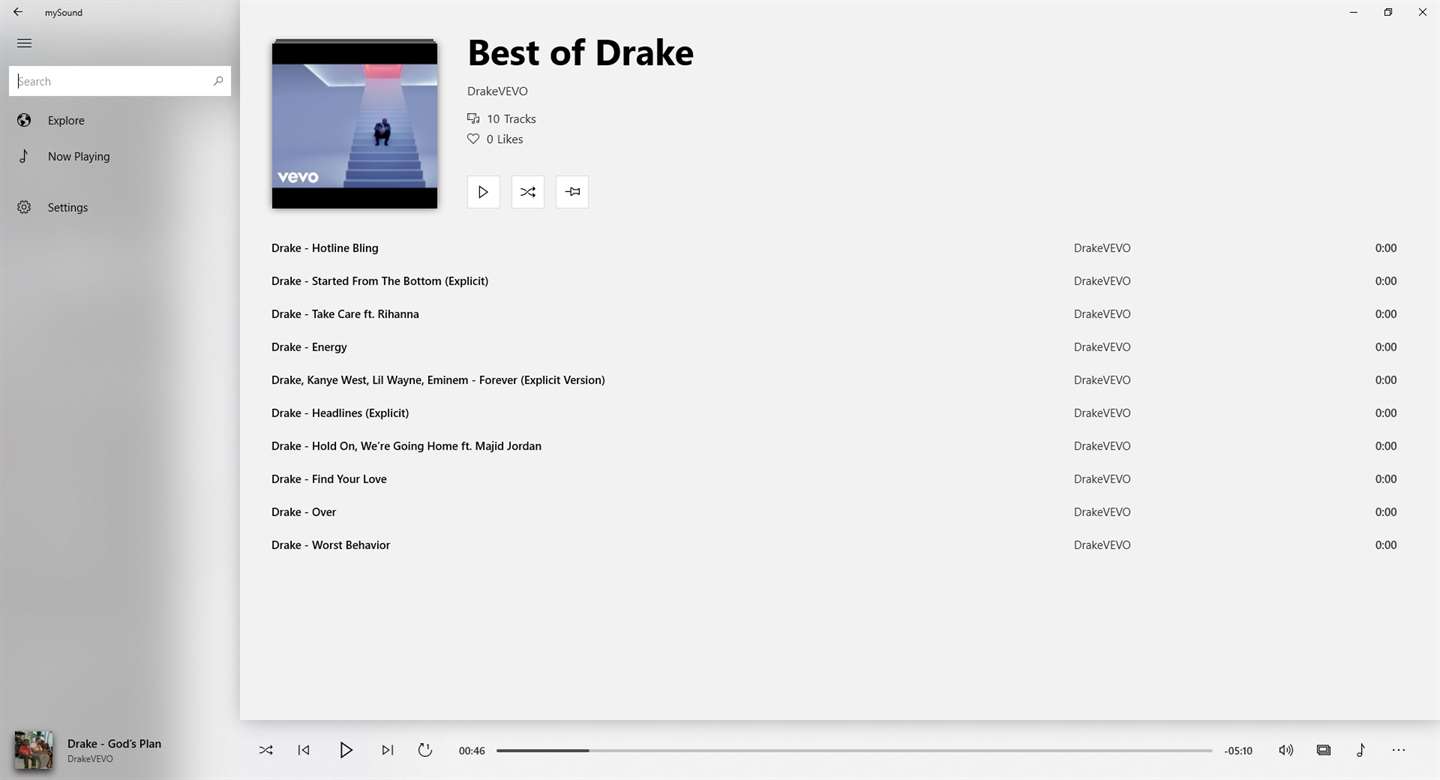Skip to the next track
Screen dimensions: 1440x780
point(387,750)
